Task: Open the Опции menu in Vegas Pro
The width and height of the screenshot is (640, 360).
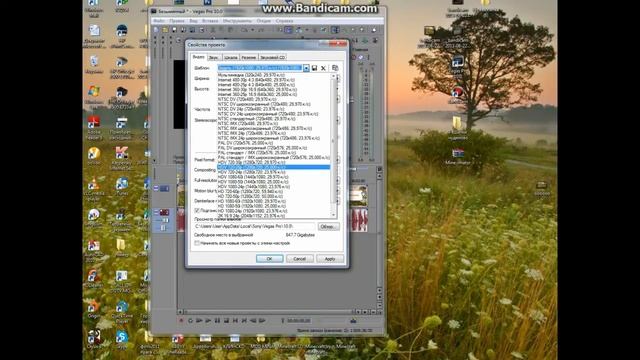Action: click(x=264, y=21)
